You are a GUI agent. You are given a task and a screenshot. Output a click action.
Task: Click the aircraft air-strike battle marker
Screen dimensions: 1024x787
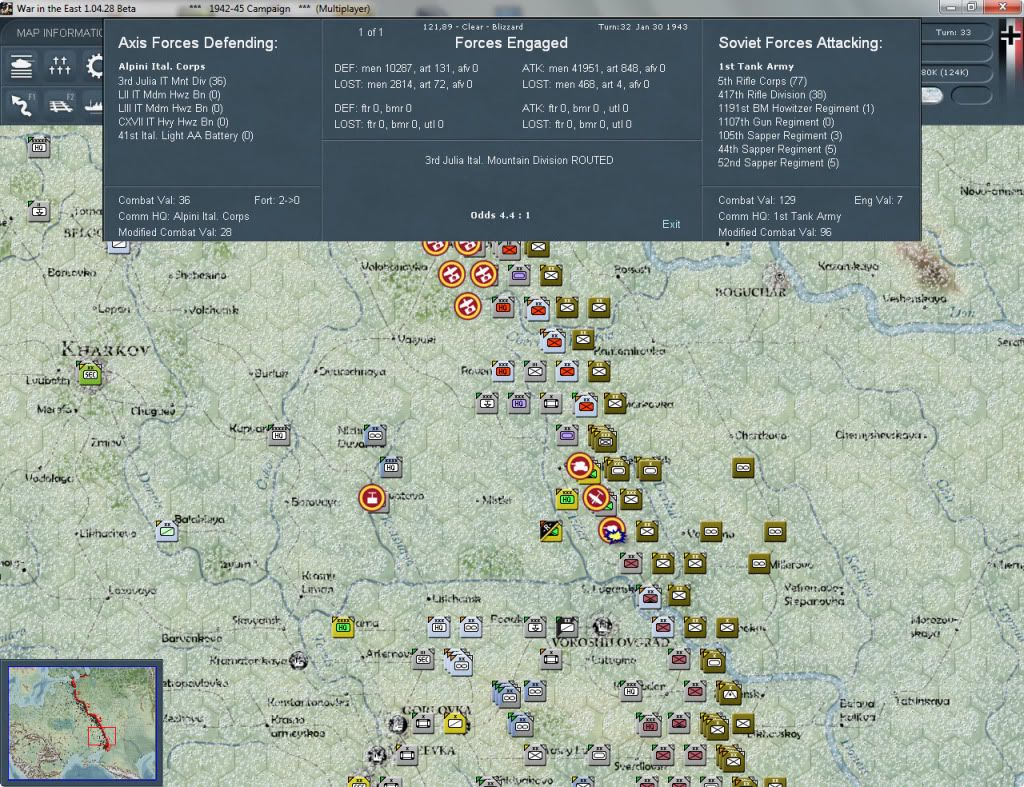tap(596, 498)
